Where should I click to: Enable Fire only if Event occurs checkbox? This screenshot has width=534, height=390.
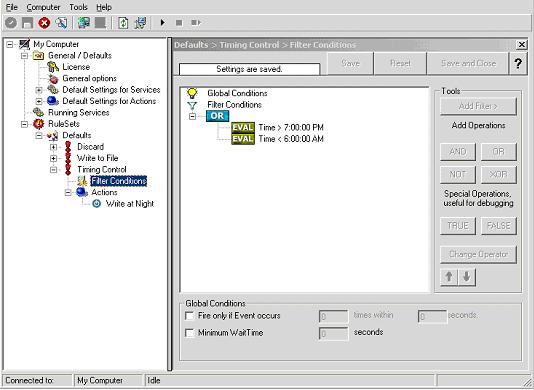189,316
